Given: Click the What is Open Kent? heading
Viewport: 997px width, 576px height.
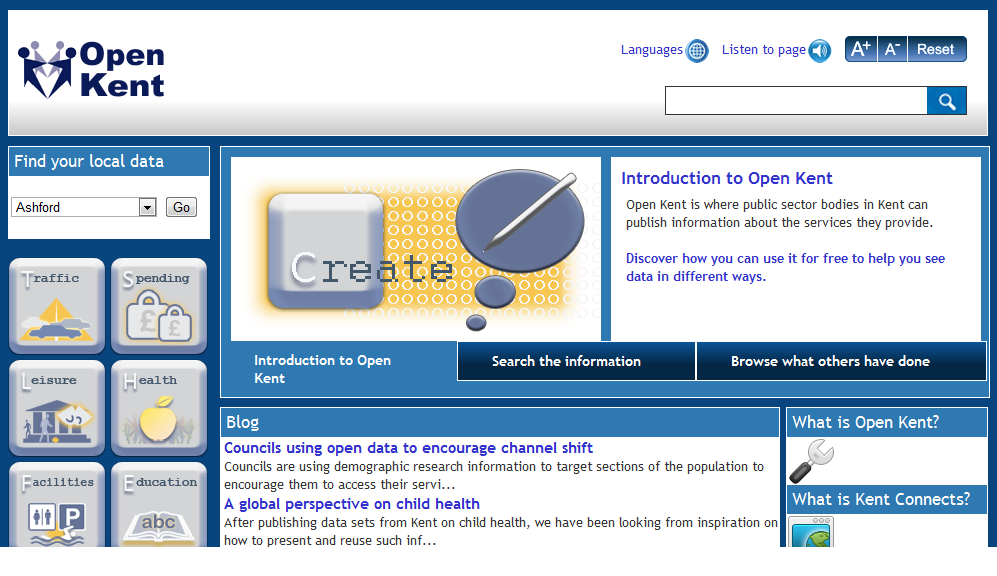Looking at the screenshot, I should pyautogui.click(x=865, y=423).
